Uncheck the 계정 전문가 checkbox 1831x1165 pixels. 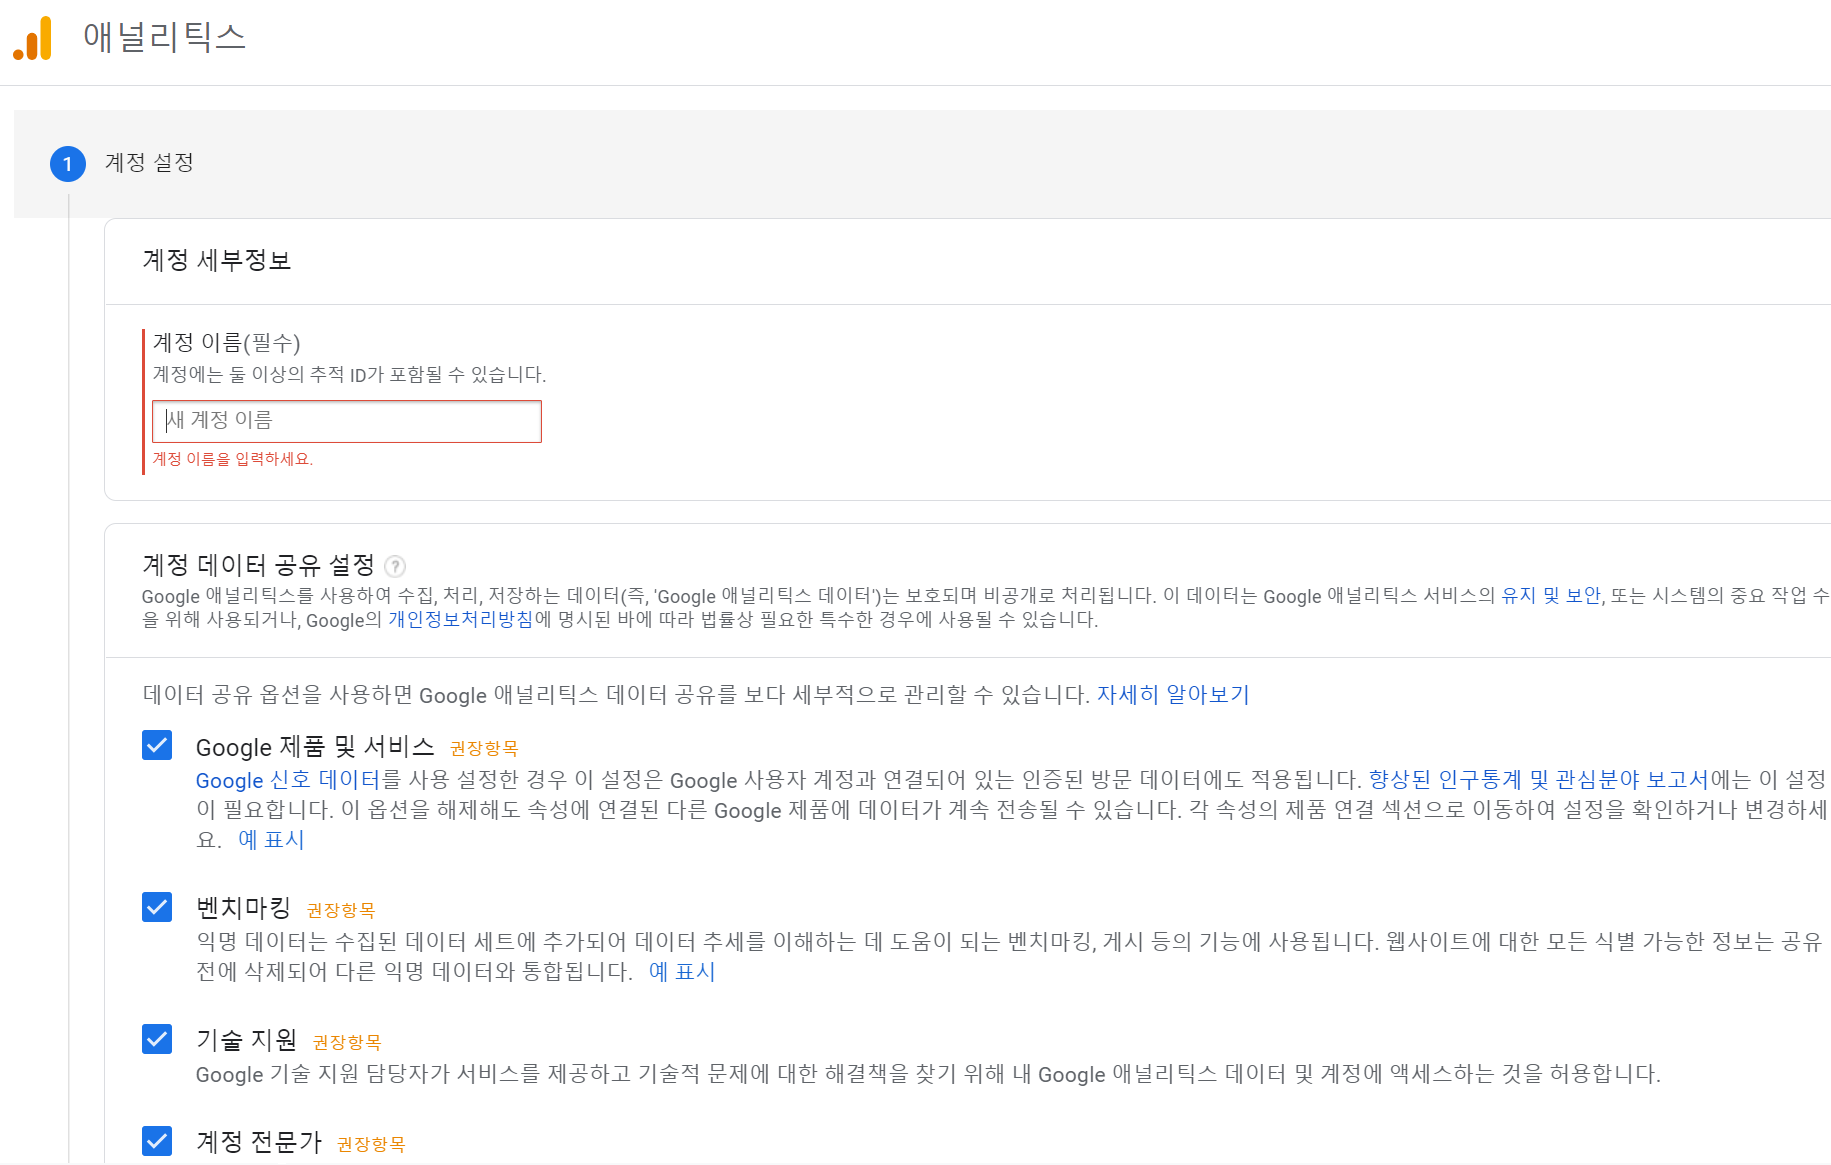pyautogui.click(x=157, y=1141)
